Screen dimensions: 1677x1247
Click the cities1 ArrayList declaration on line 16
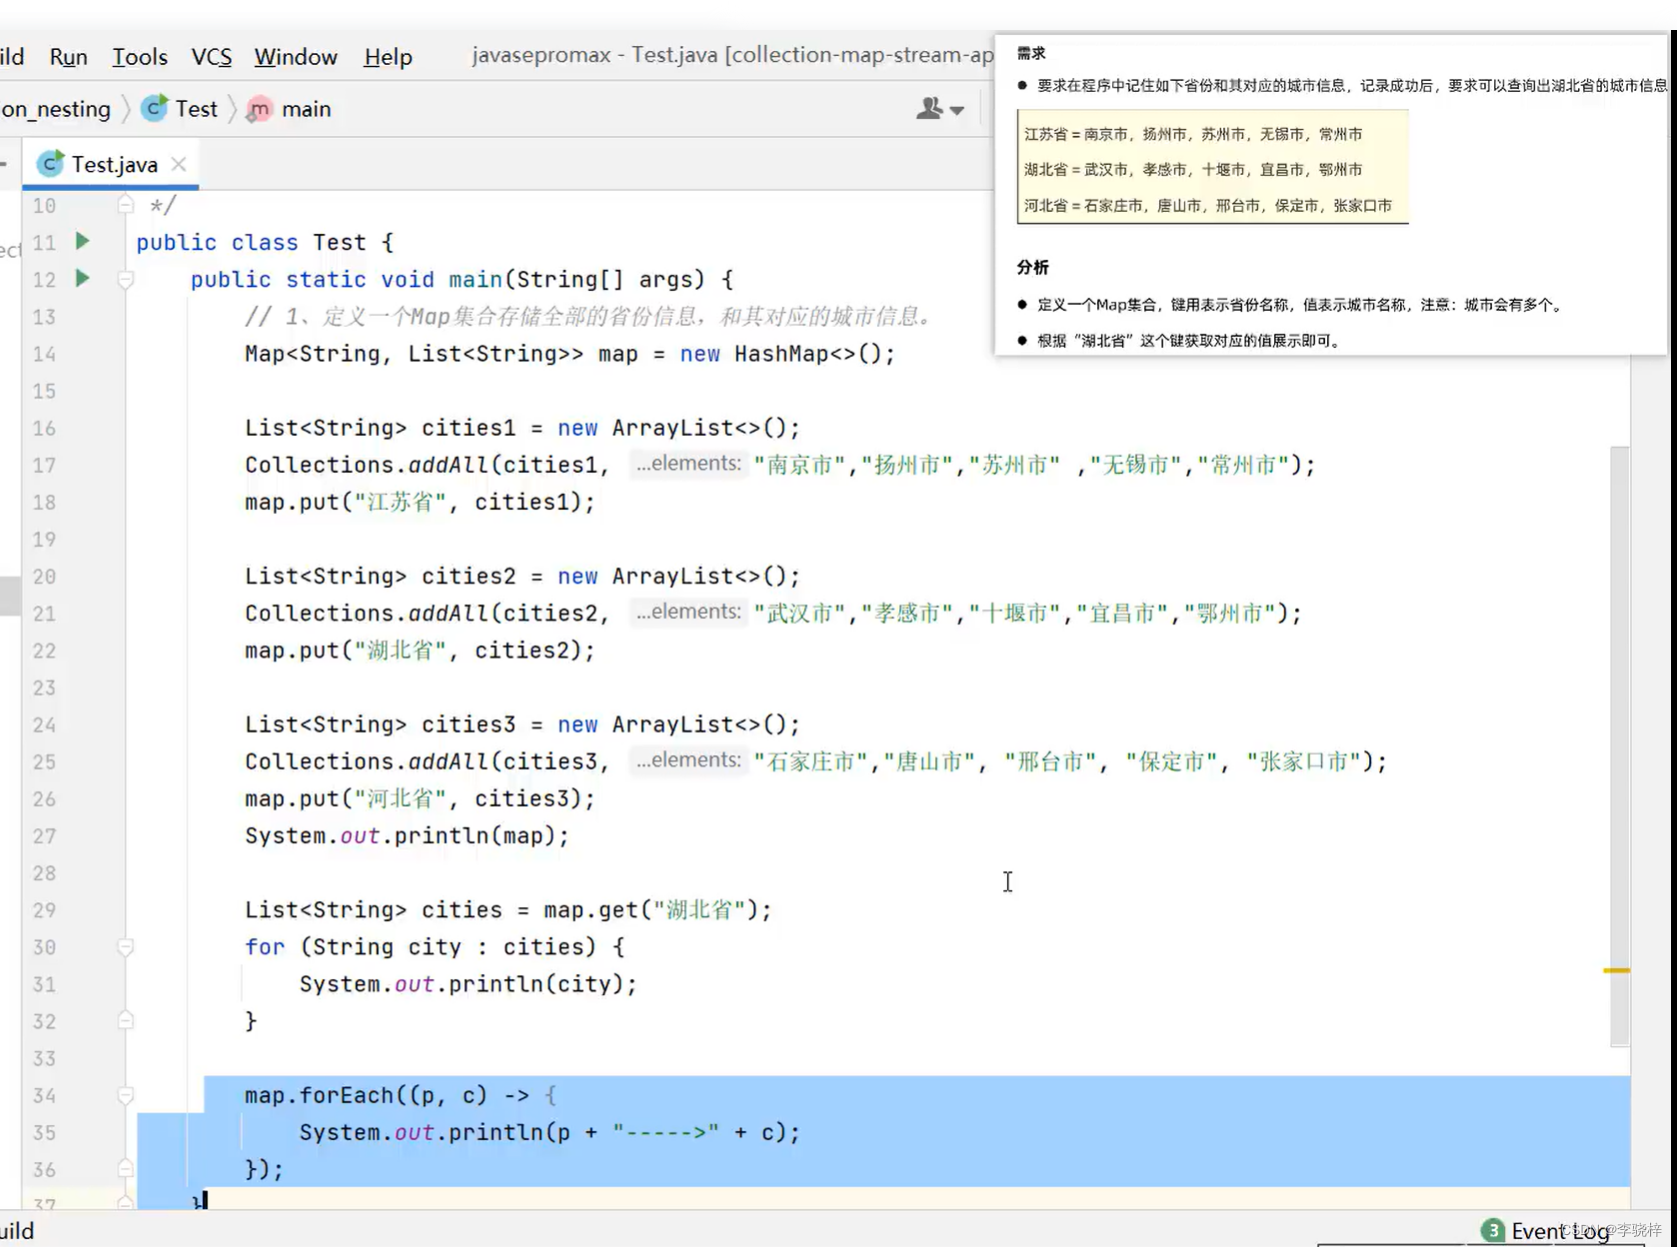coord(523,428)
